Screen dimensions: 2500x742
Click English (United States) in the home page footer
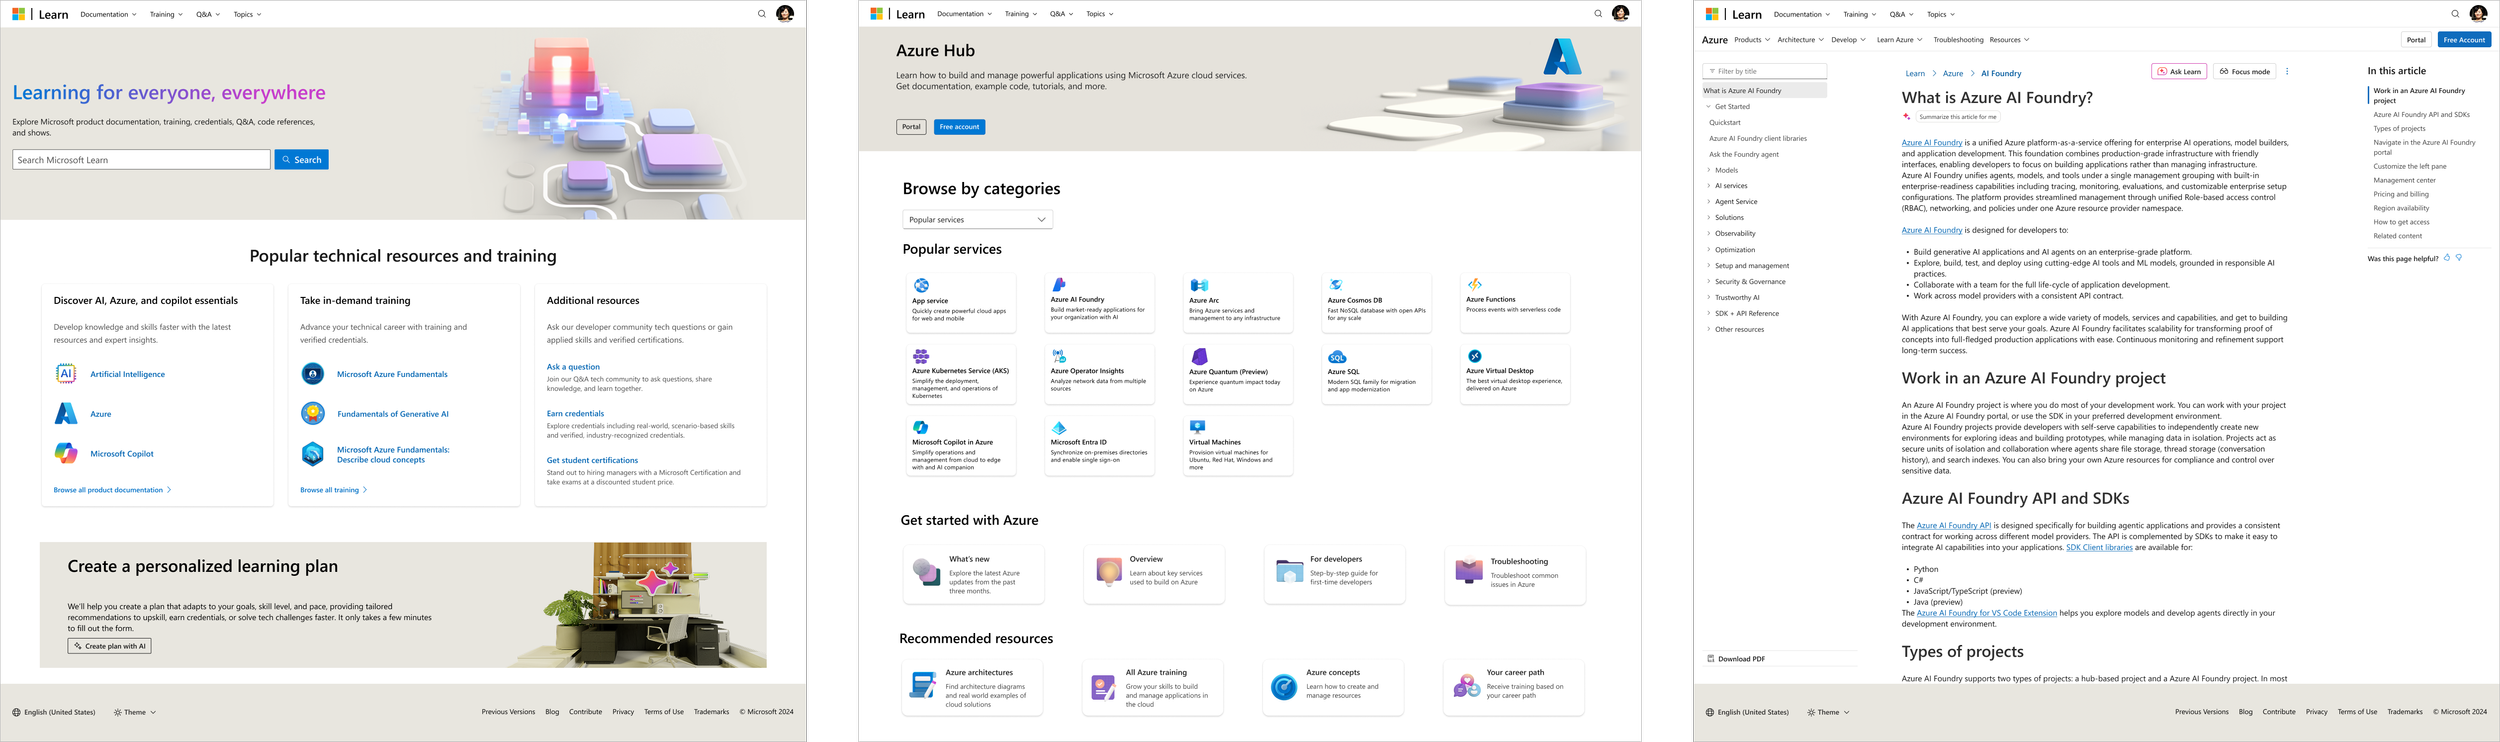[54, 712]
